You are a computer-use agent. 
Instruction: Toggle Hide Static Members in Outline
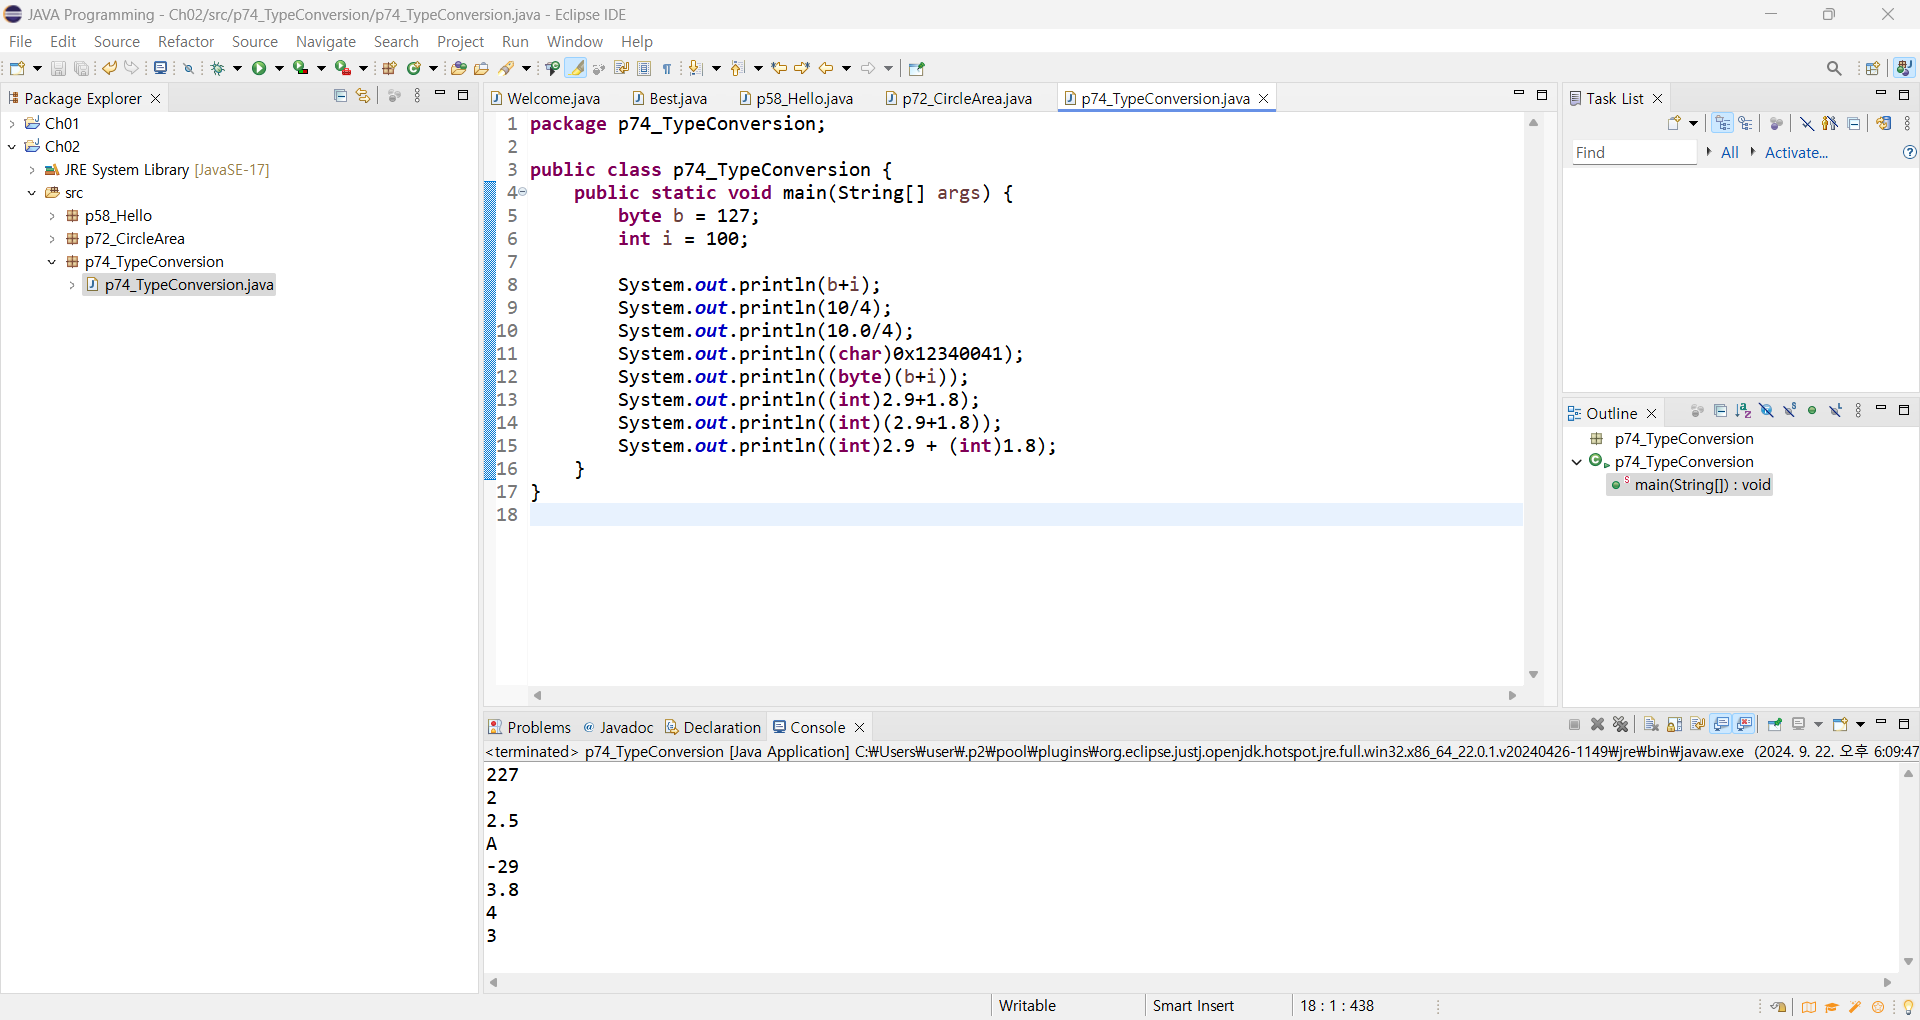tap(1789, 411)
